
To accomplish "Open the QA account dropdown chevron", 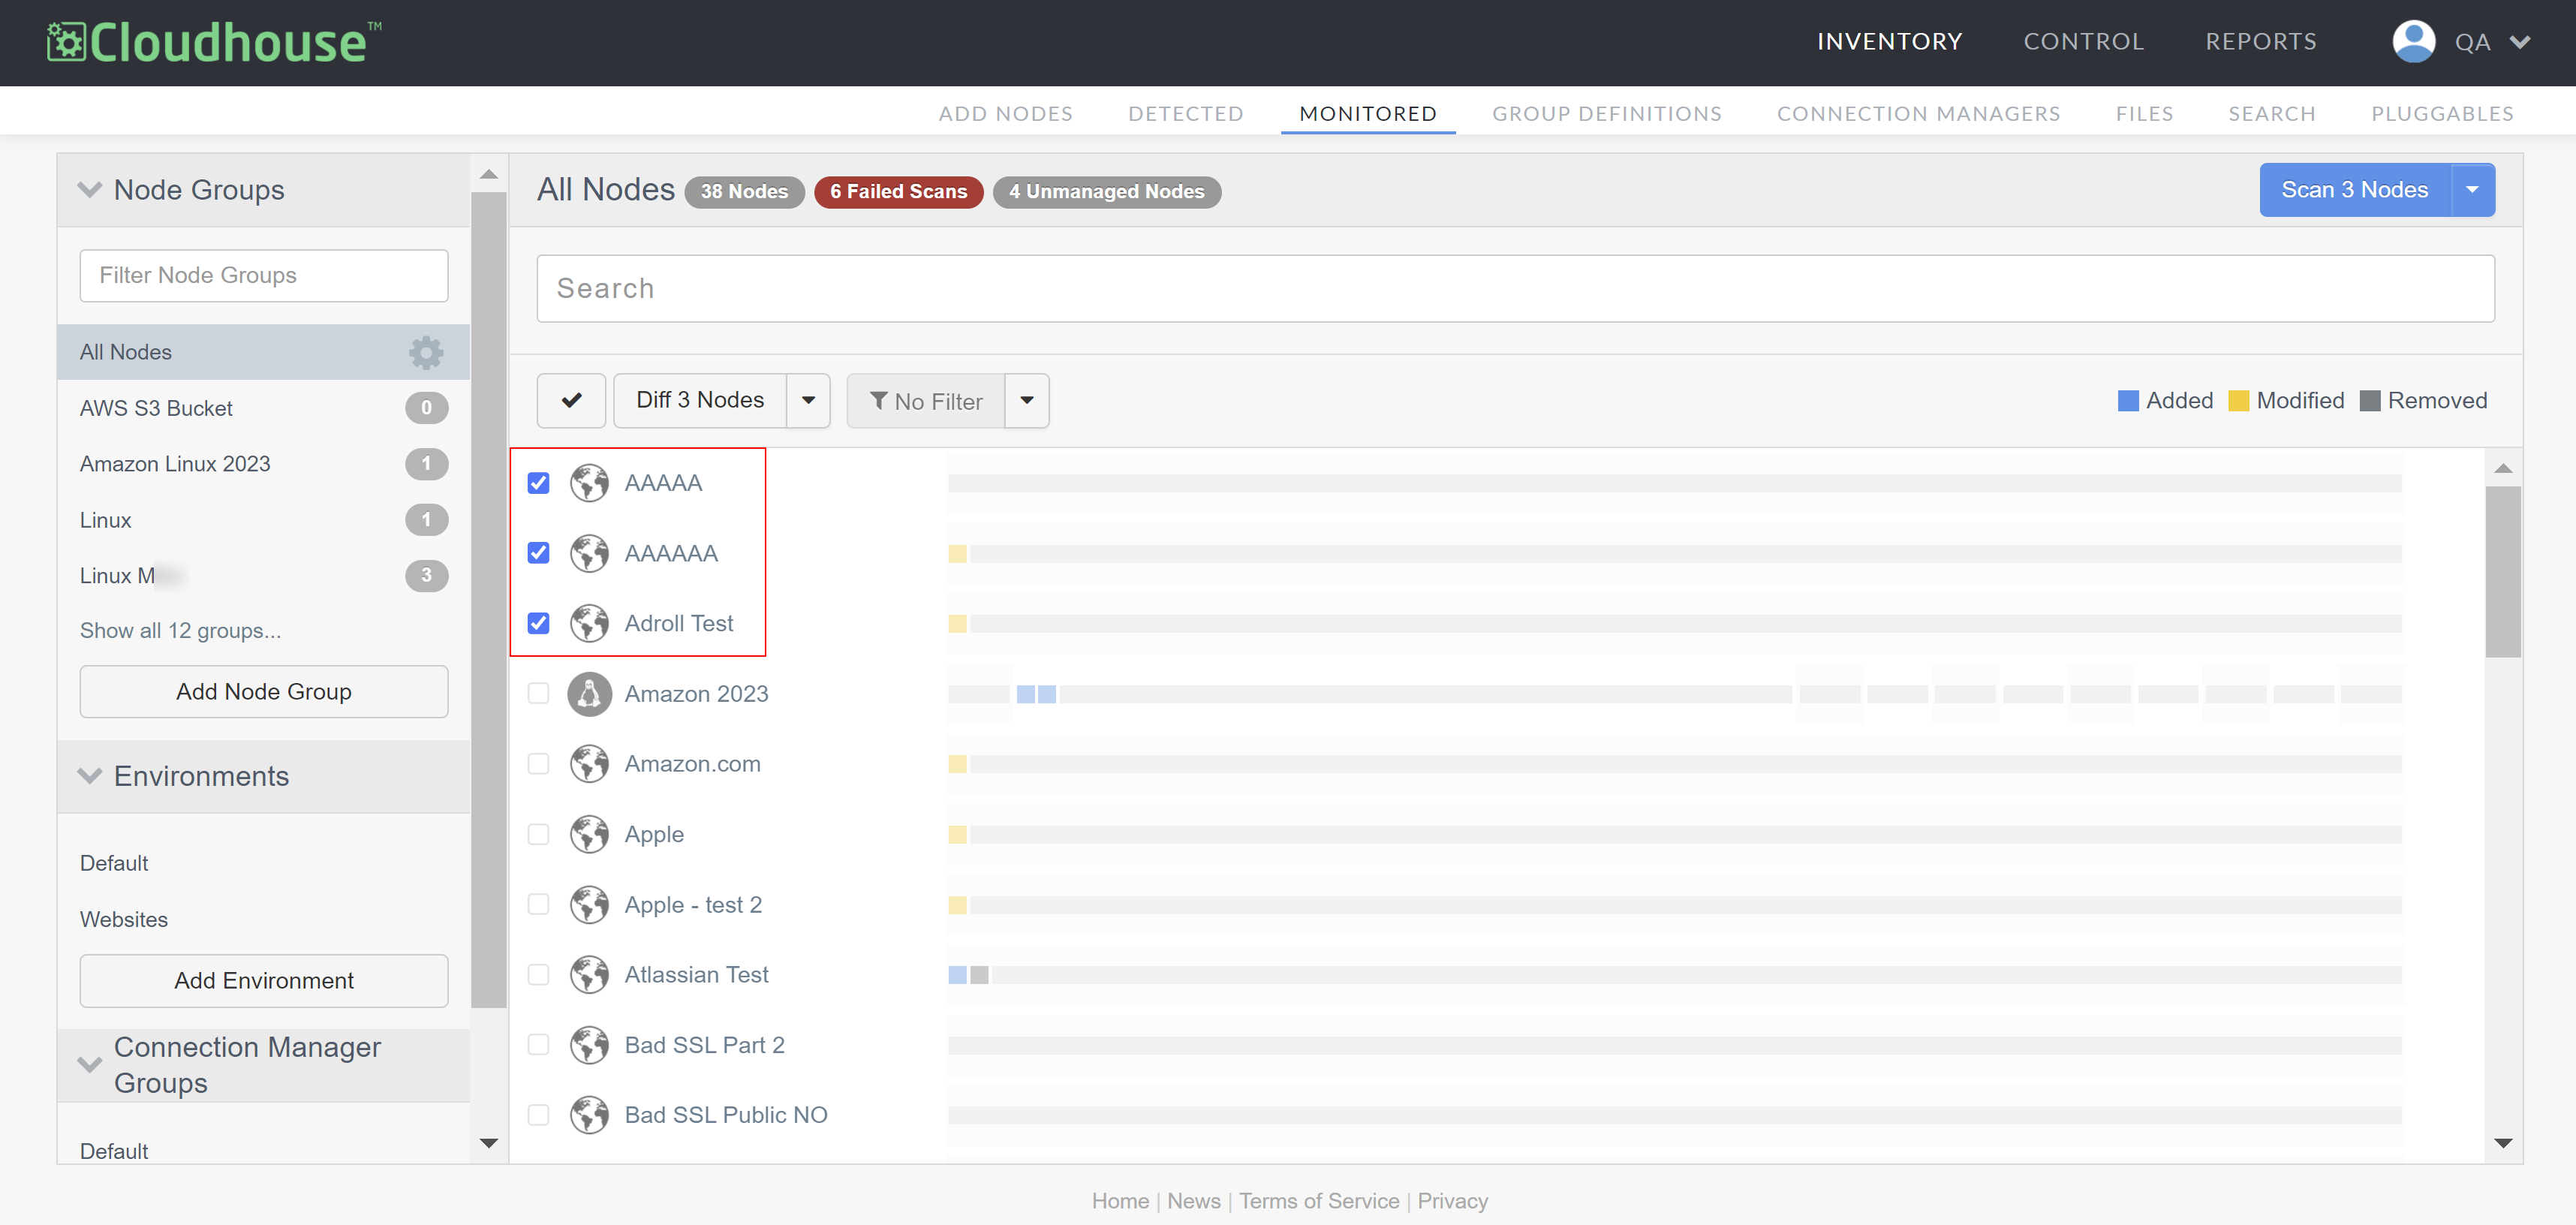I will click(2520, 42).
